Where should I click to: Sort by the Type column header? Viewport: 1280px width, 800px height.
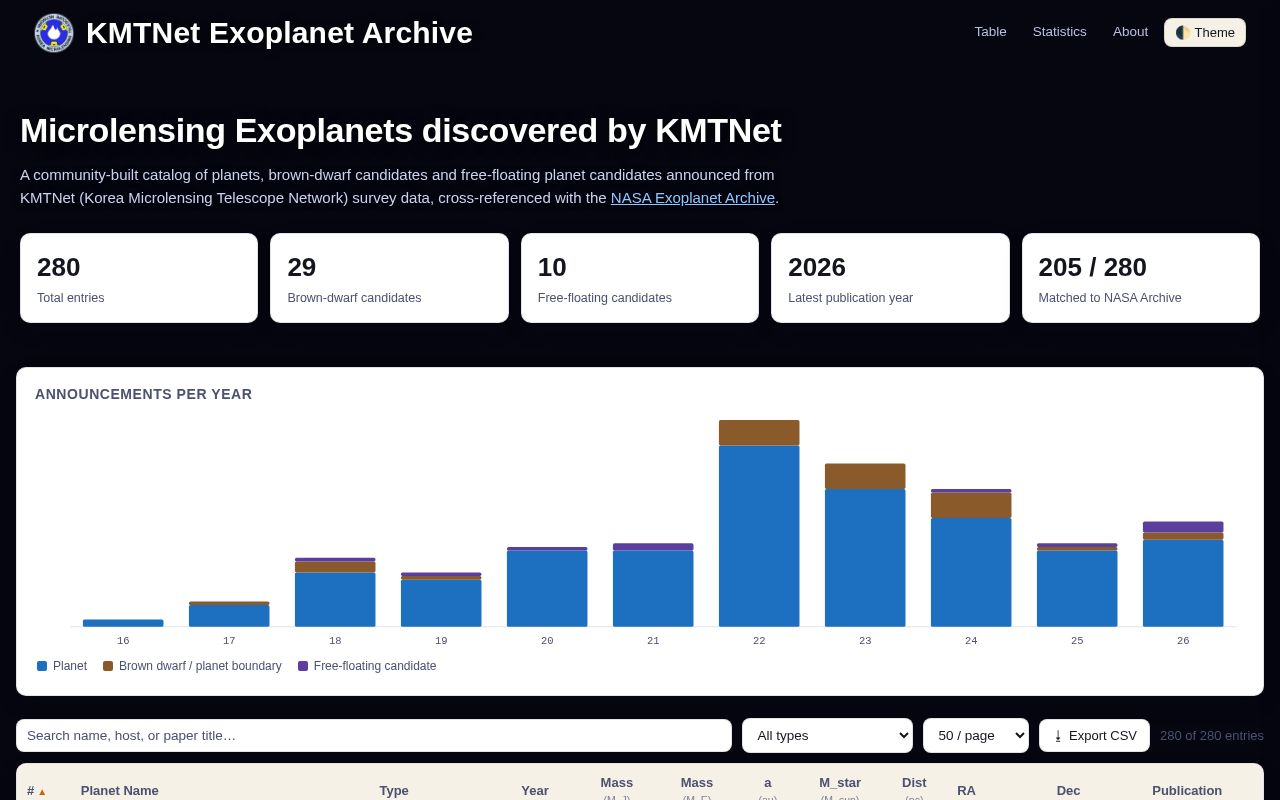pos(394,790)
